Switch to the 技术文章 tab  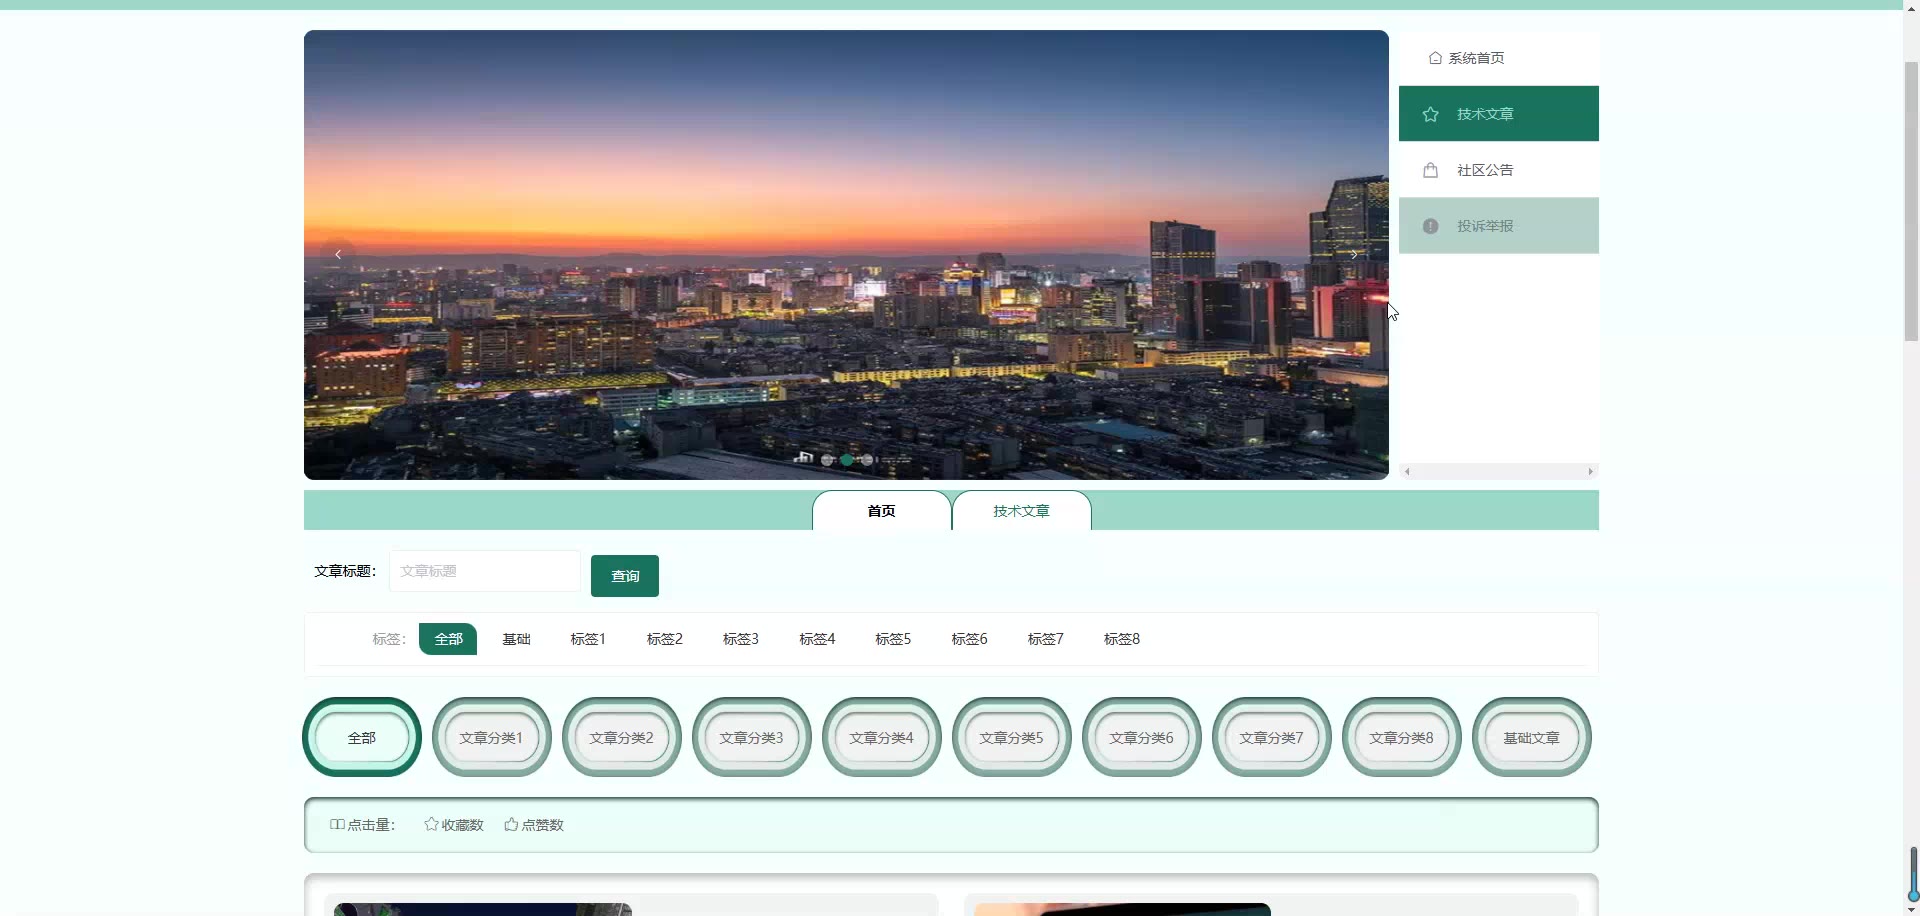point(1021,511)
